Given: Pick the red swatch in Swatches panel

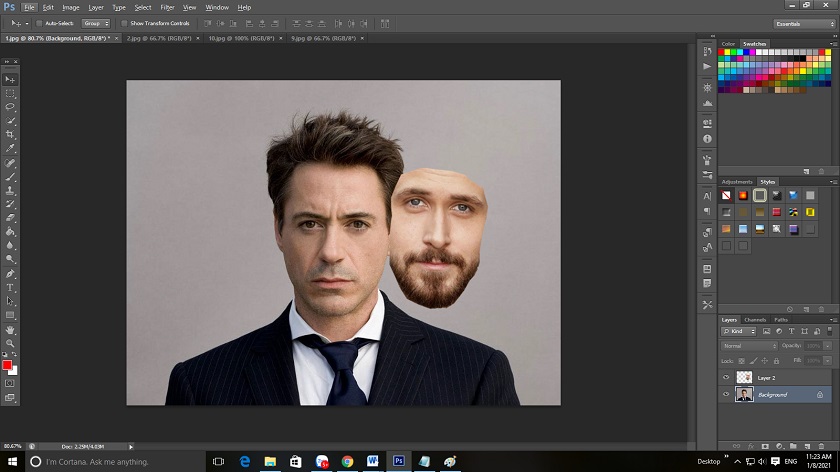Looking at the screenshot, I should (x=721, y=52).
